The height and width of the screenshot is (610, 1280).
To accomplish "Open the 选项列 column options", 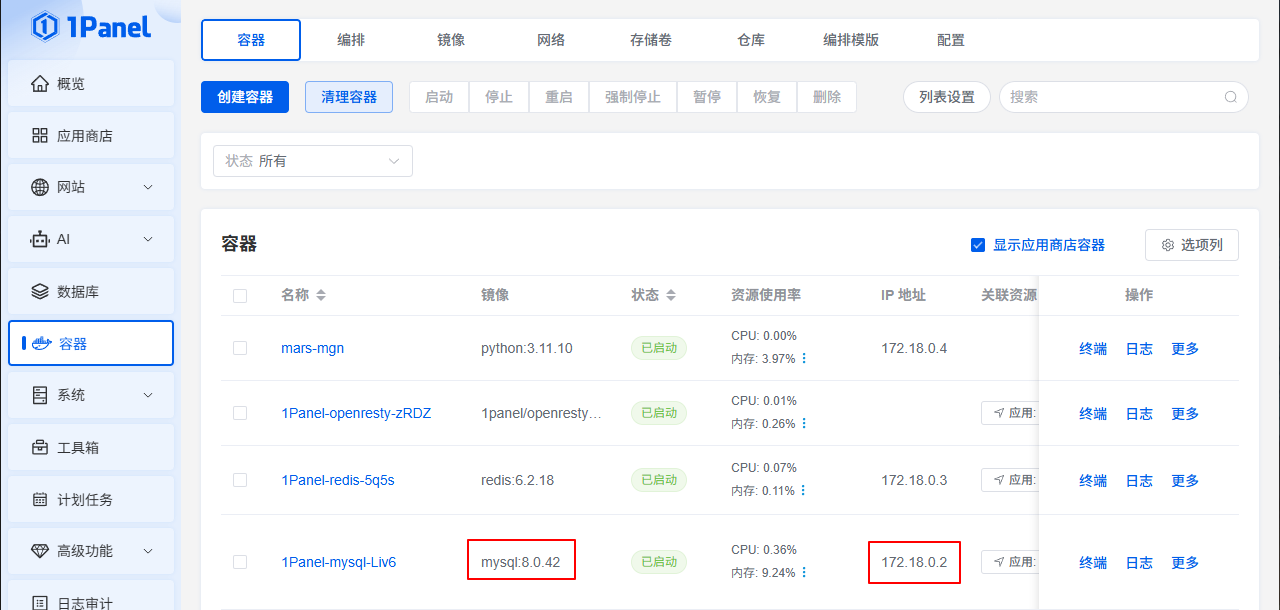I will (x=1192, y=245).
